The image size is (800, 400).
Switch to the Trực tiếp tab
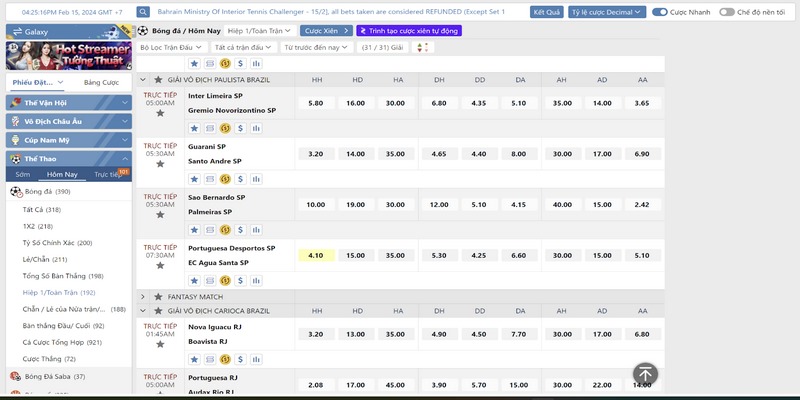108,174
